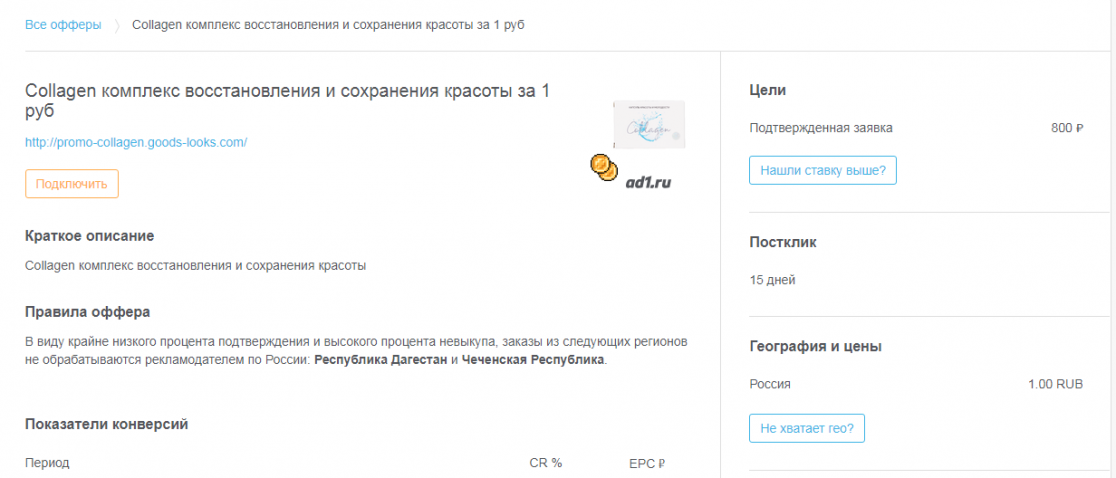Click the Нашли ставку выше? button
This screenshot has width=1116, height=478.
coord(822,171)
